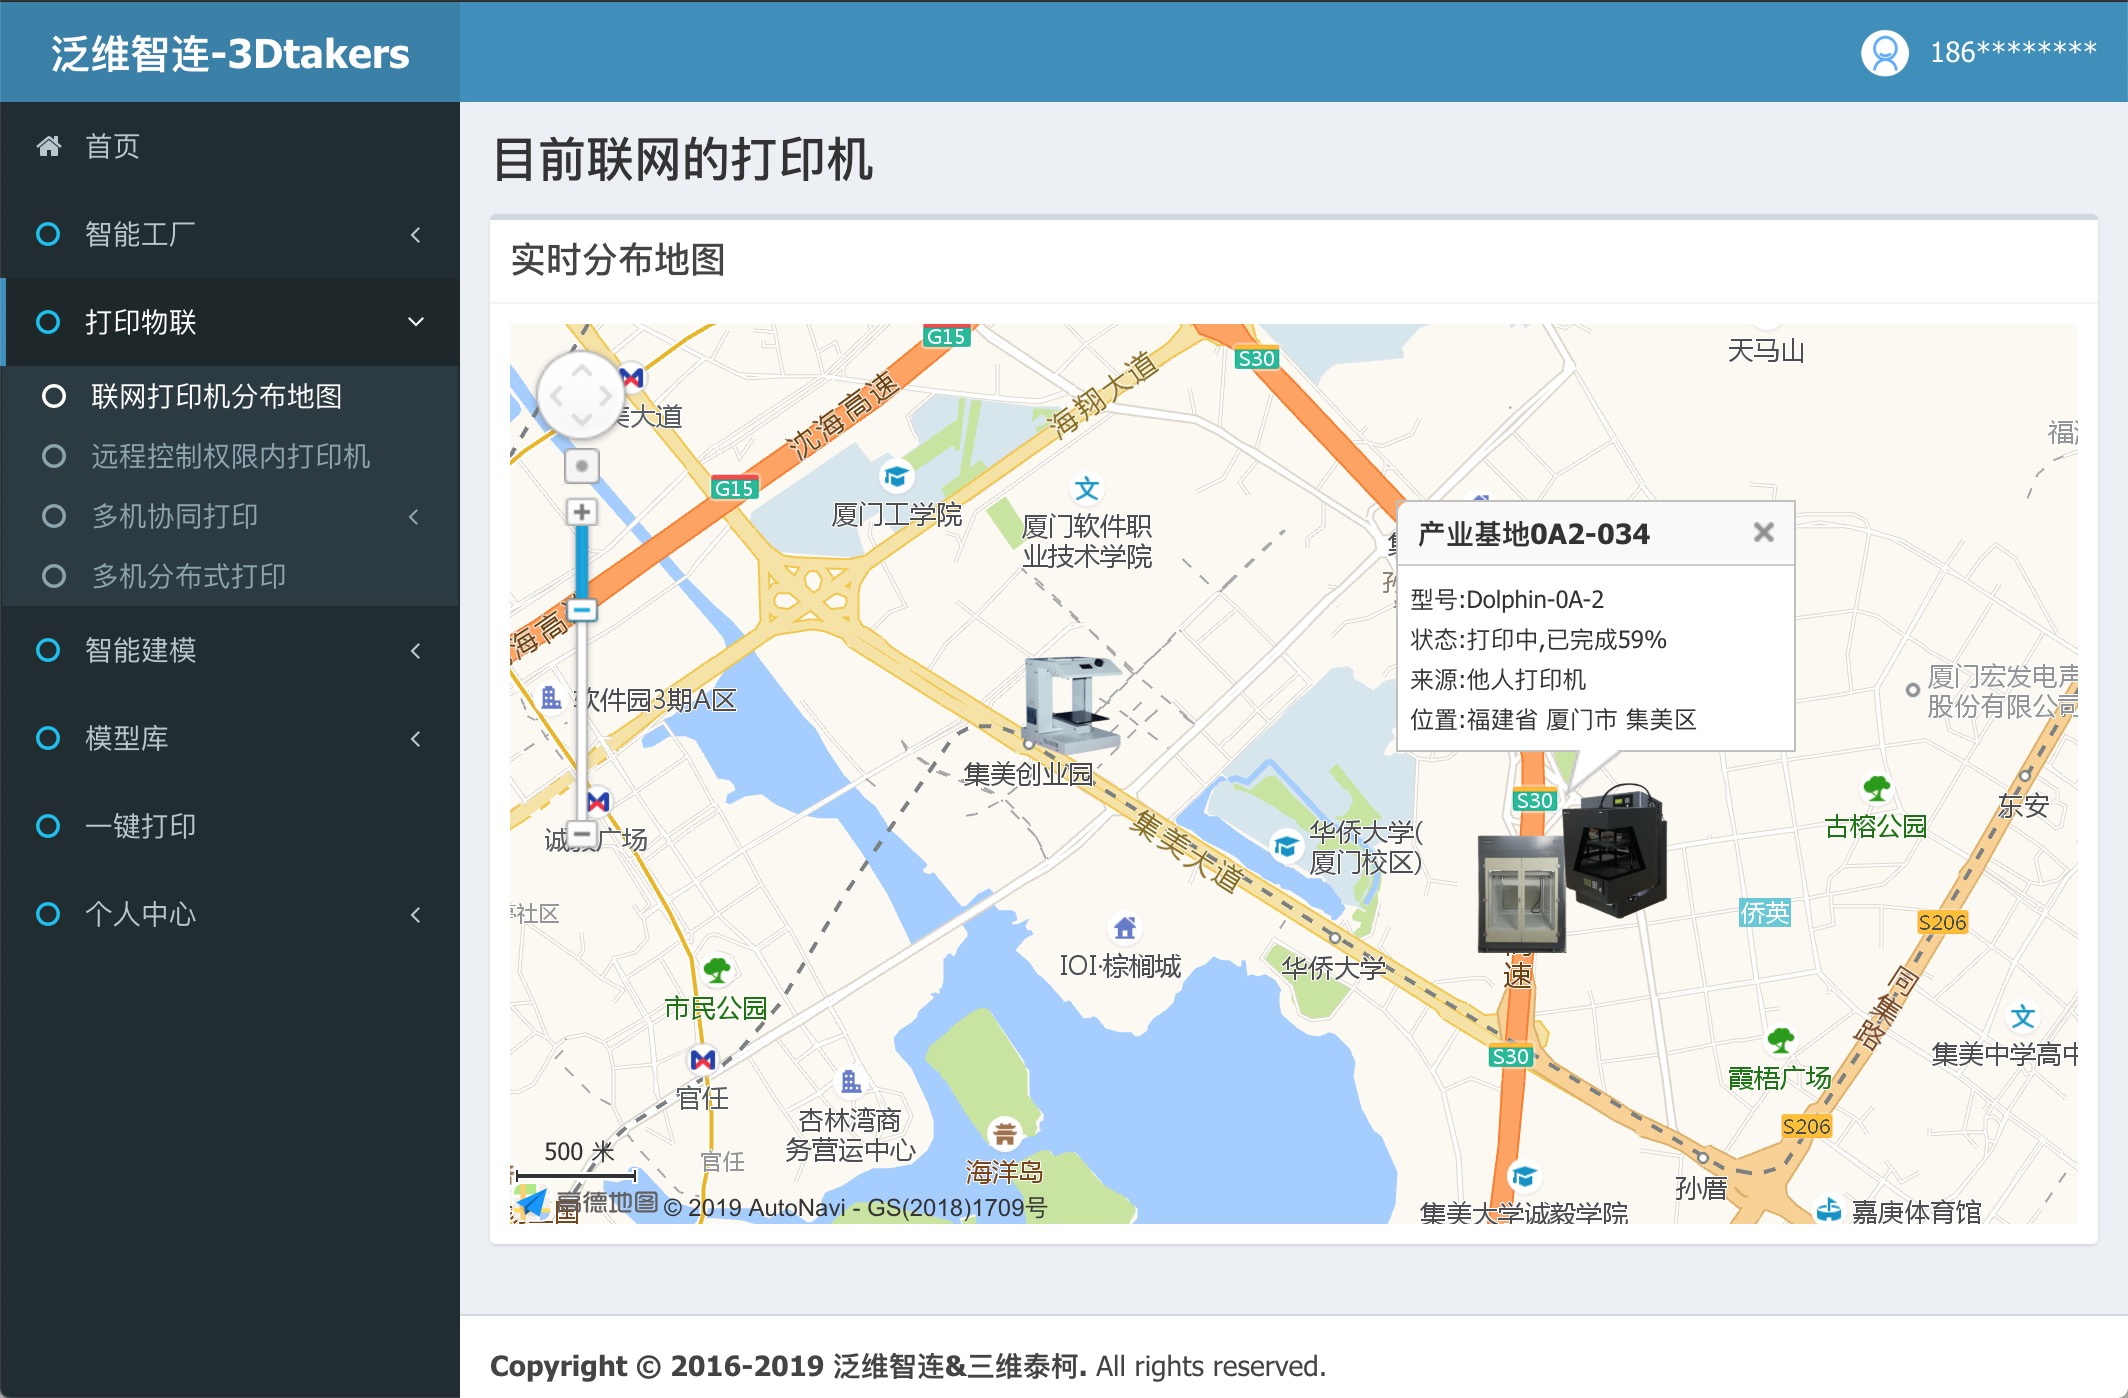Collapse the 打印物联 menu chevron
The image size is (2128, 1398).
(x=416, y=322)
